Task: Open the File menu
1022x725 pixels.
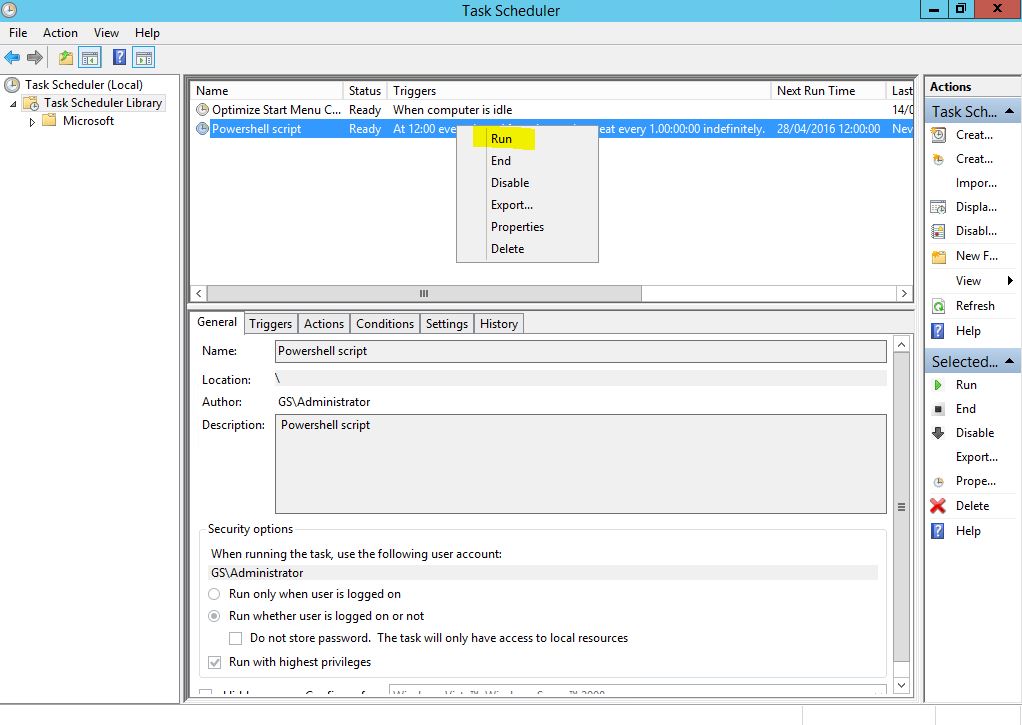Action: coord(18,33)
